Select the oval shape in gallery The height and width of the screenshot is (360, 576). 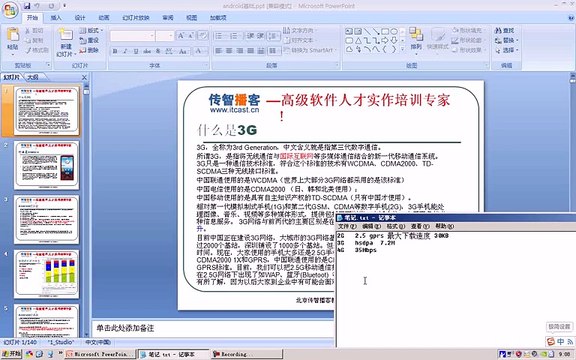tap(394, 31)
